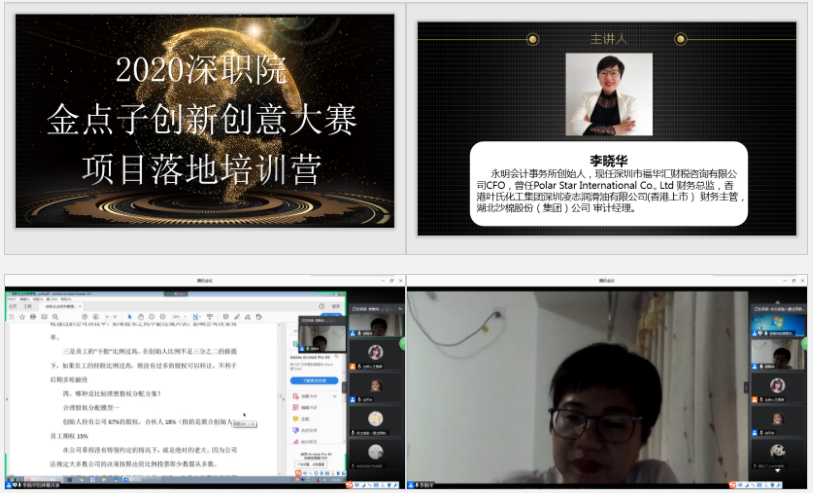Click the scrolling mode icon beside fit page
This screenshot has height=493, width=813.
pyautogui.click(x=209, y=317)
